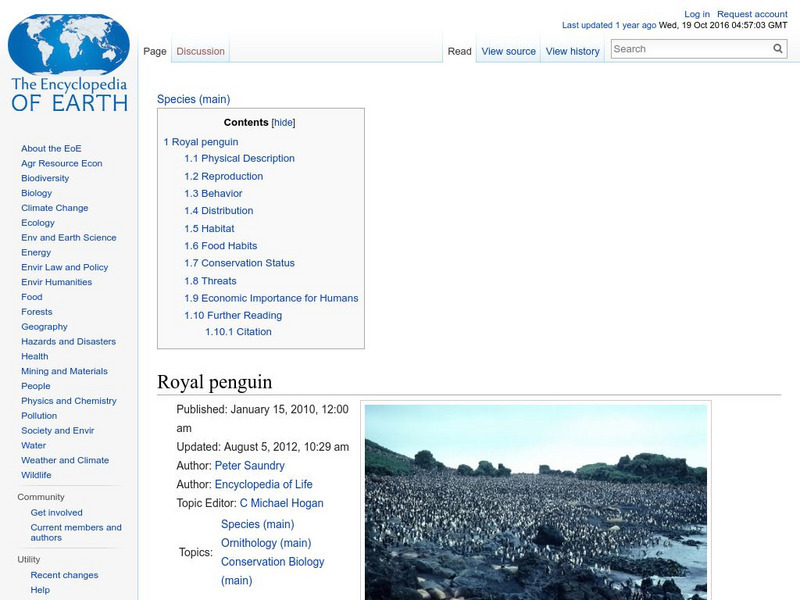This screenshot has width=800, height=600.
Task: Jump to 1.4 Distribution section
Action: tap(218, 211)
